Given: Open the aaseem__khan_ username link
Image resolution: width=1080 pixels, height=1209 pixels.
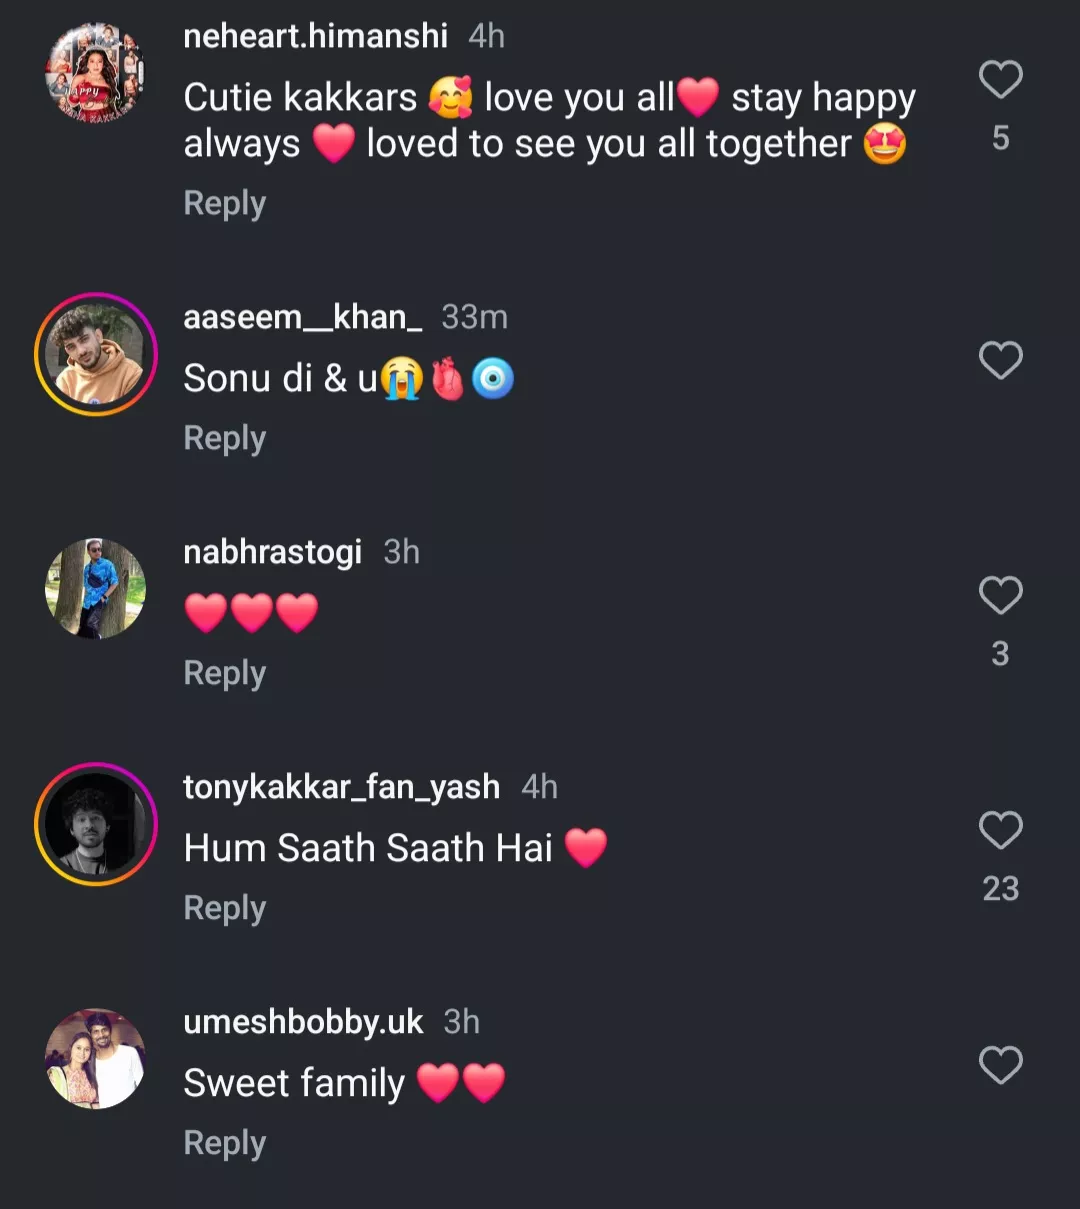Looking at the screenshot, I should [x=302, y=317].
